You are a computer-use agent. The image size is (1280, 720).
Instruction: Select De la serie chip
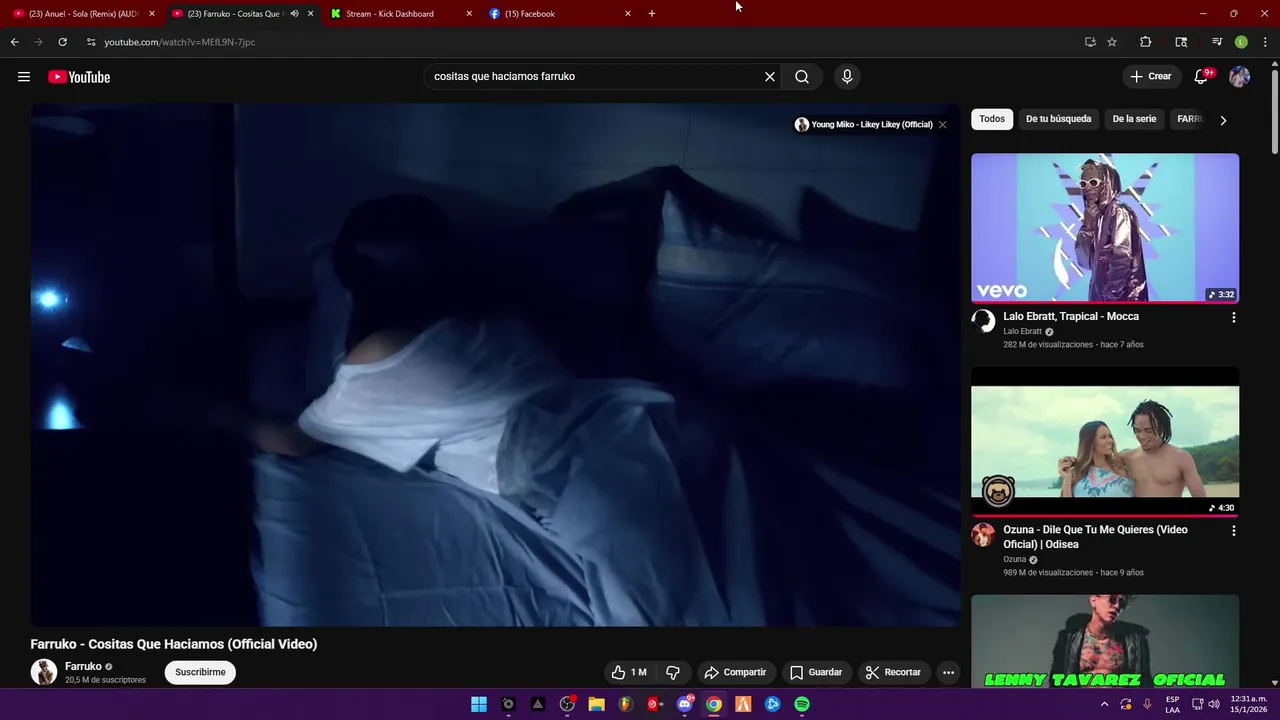[1134, 119]
